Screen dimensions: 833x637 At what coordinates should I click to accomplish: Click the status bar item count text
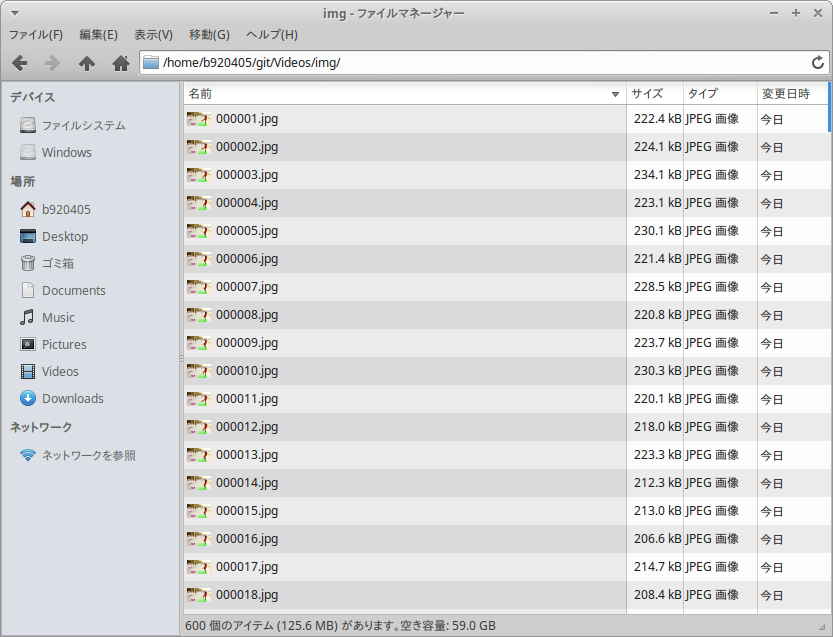(340, 626)
